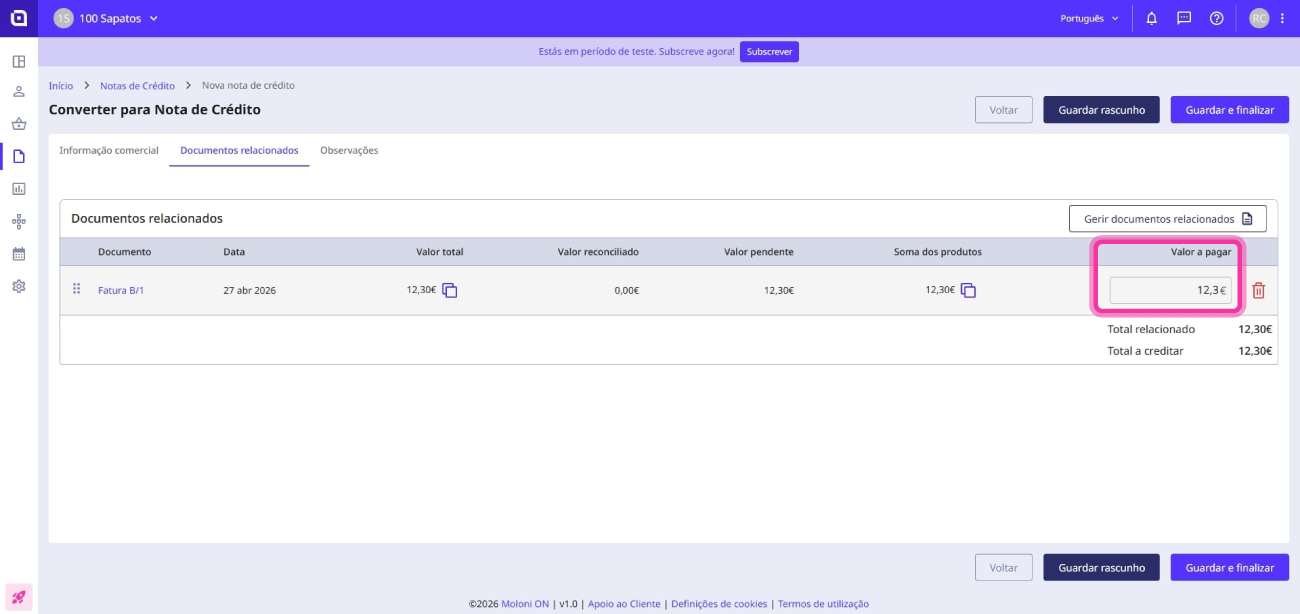
Task: Click the bottom Voltar button
Action: point(1003,567)
